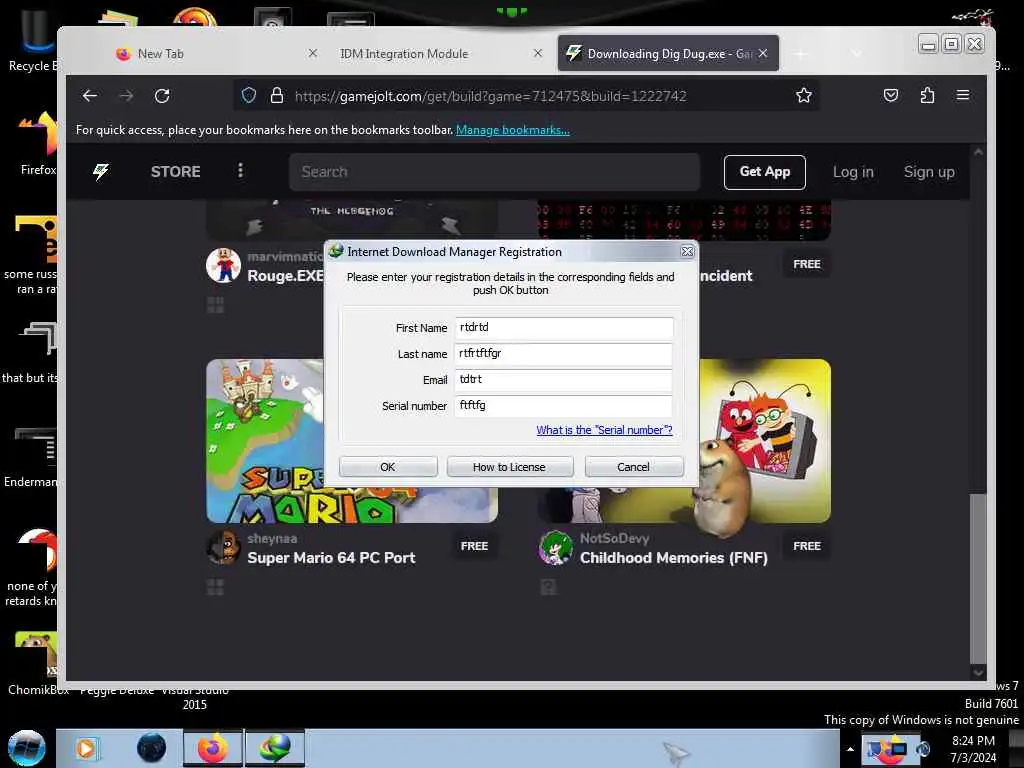Screen dimensions: 1024x768
Task: Click the dark globe taskbar icon
Action: [x=152, y=748]
